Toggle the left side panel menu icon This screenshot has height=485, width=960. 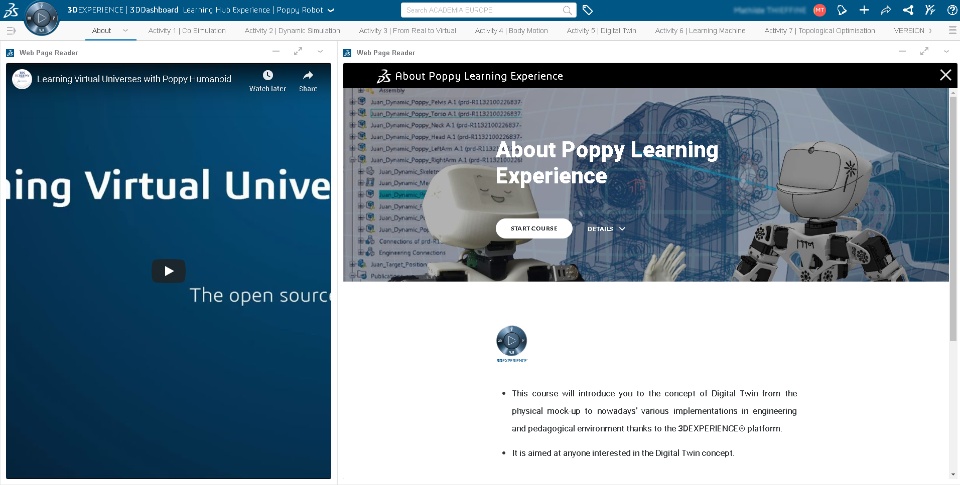10,31
